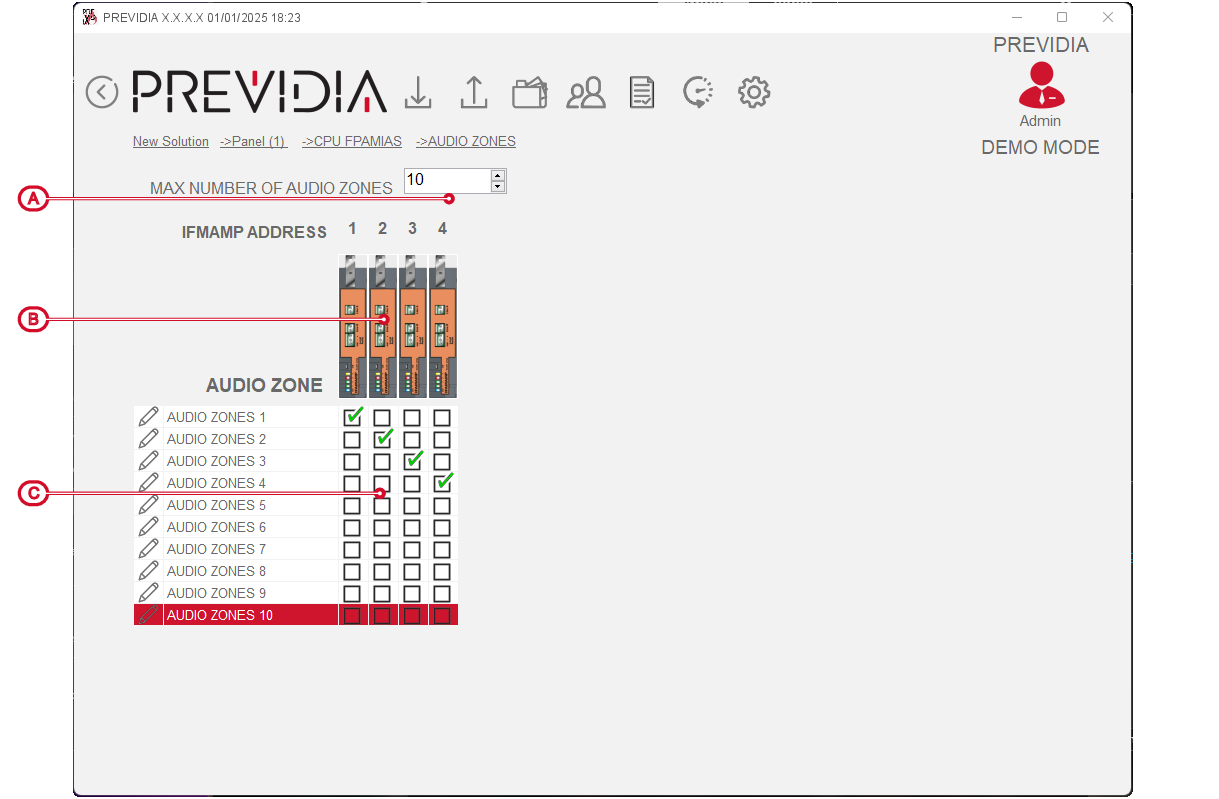The width and height of the screenshot is (1219, 799).
Task: Edit AUDIO ZONES 5 using its pencil icon
Action: point(149,504)
